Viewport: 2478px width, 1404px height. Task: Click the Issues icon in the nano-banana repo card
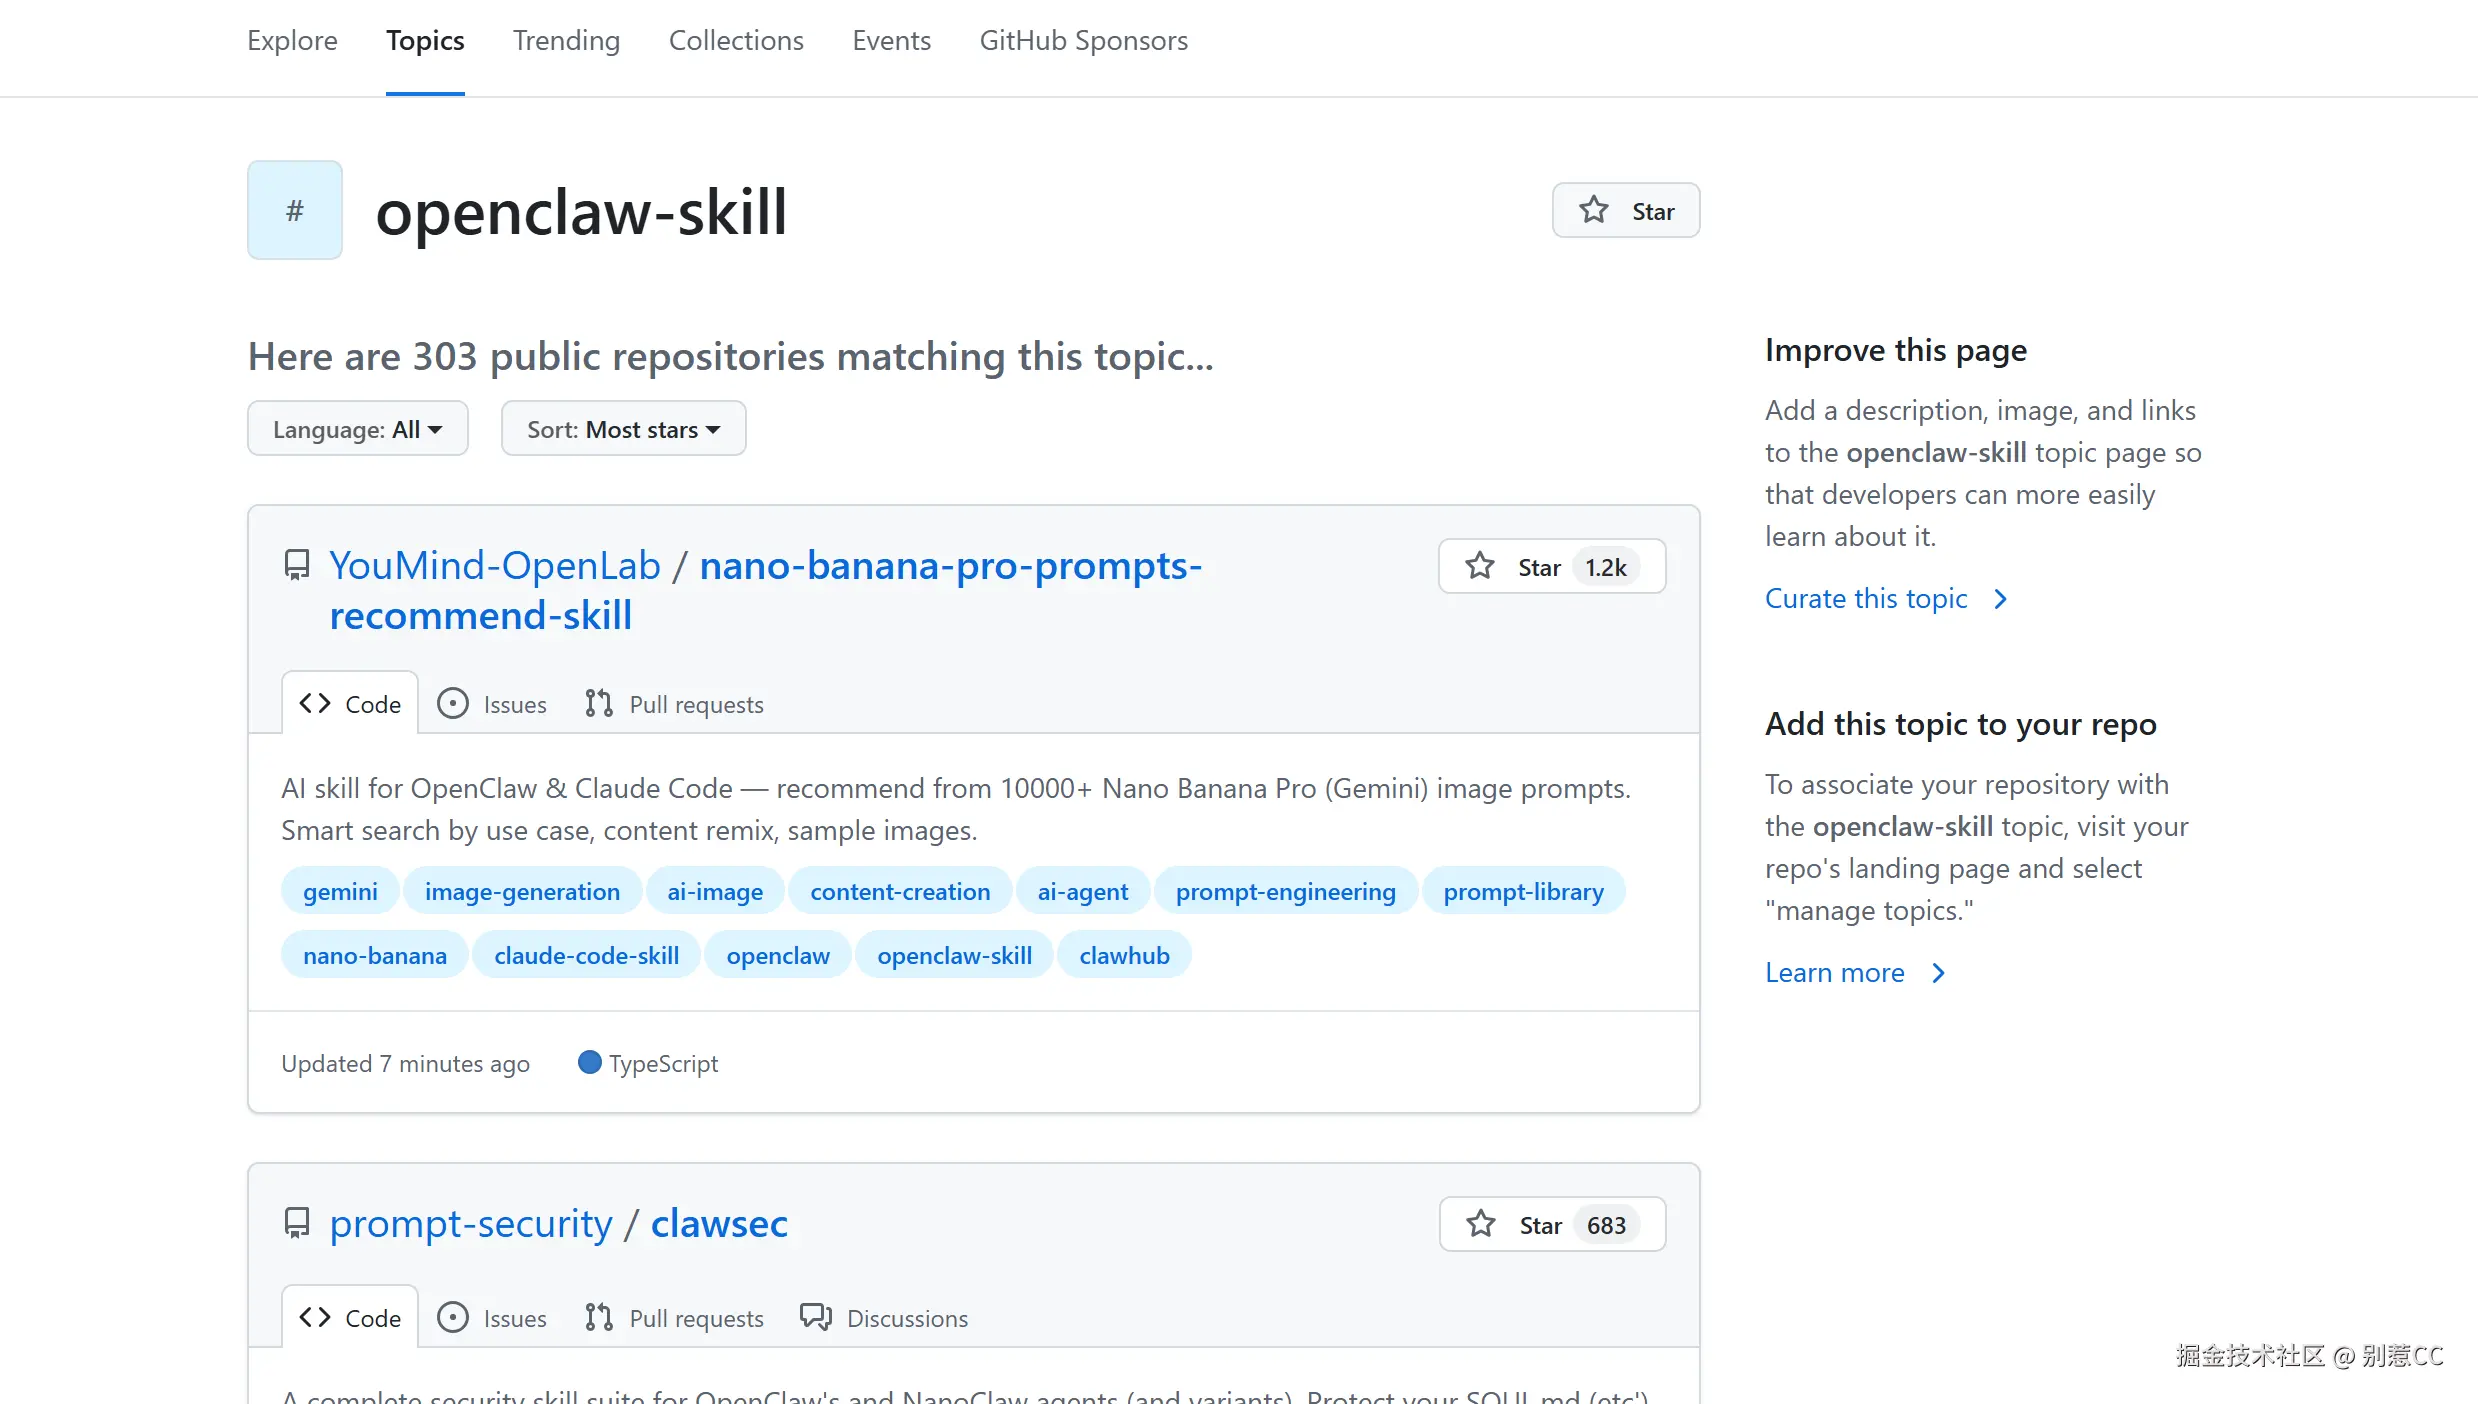(452, 703)
